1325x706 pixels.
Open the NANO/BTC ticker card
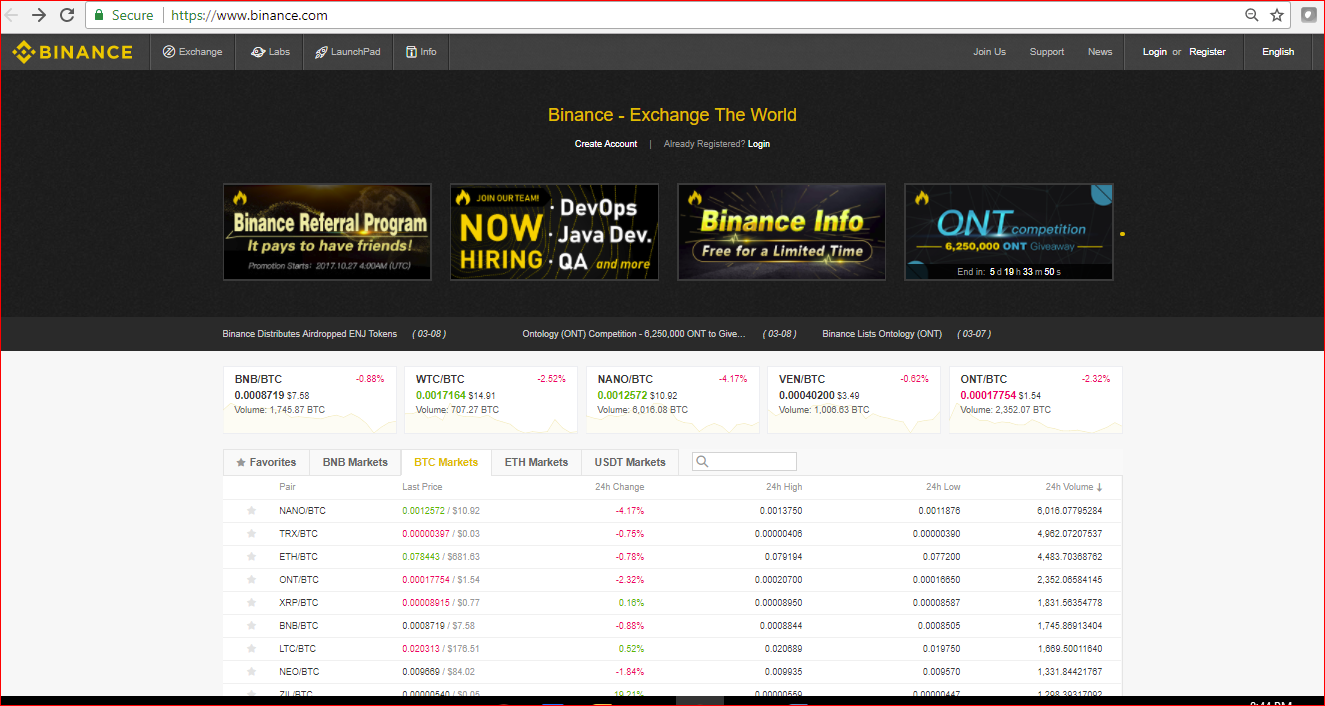(672, 400)
